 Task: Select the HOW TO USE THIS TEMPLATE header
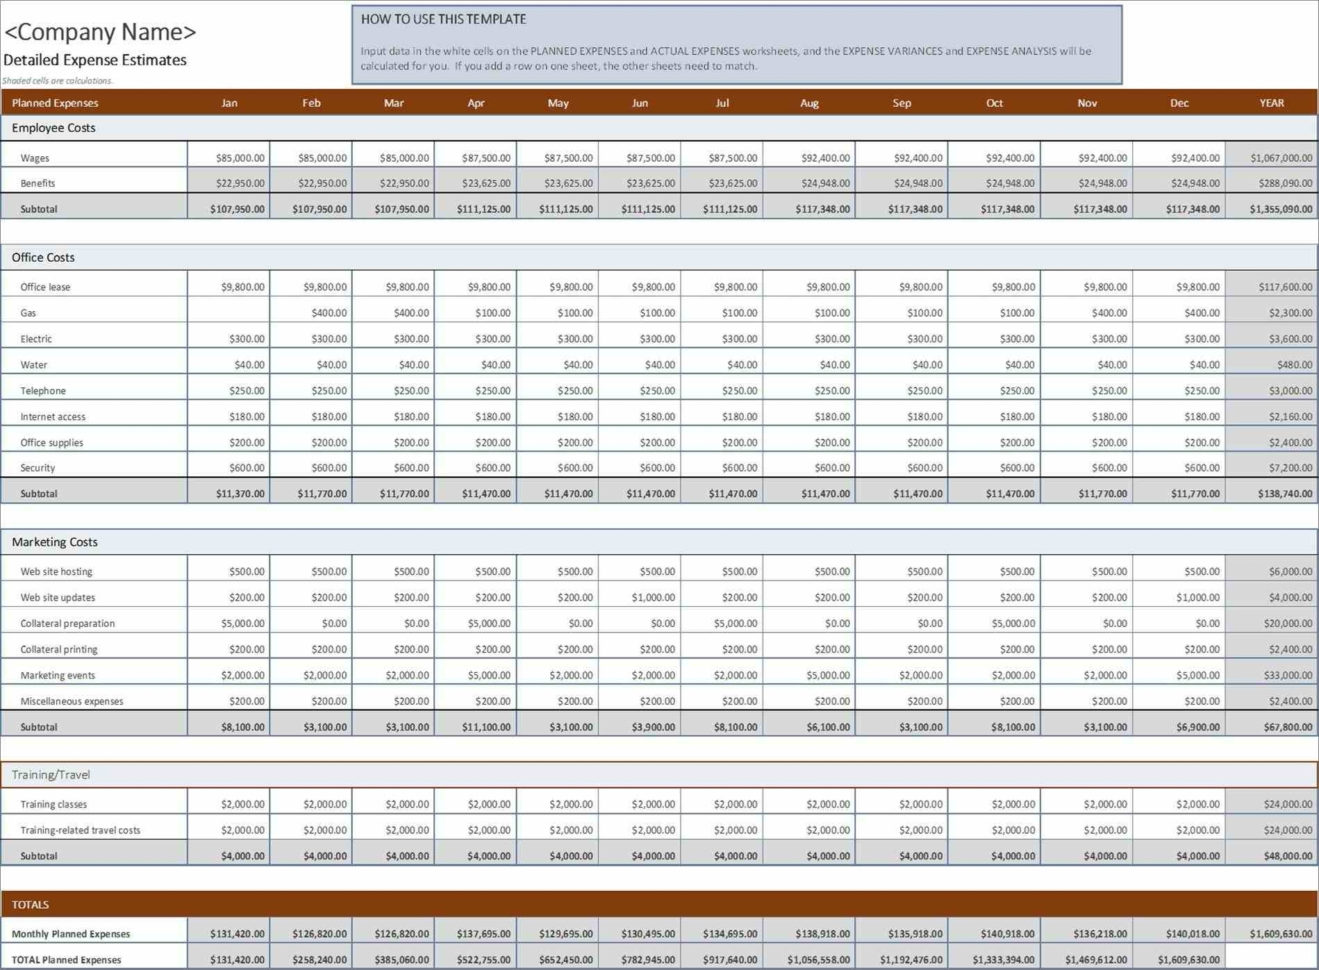coord(443,18)
